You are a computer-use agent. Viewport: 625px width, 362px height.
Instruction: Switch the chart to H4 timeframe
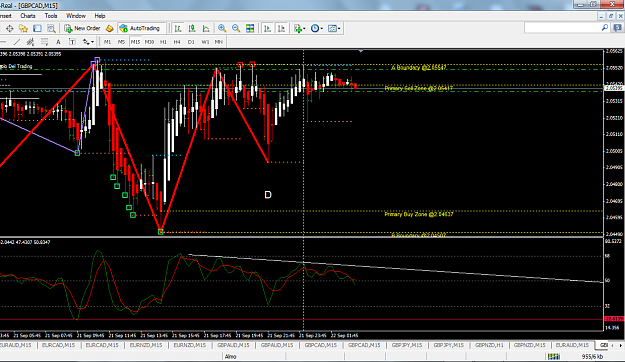(177, 42)
